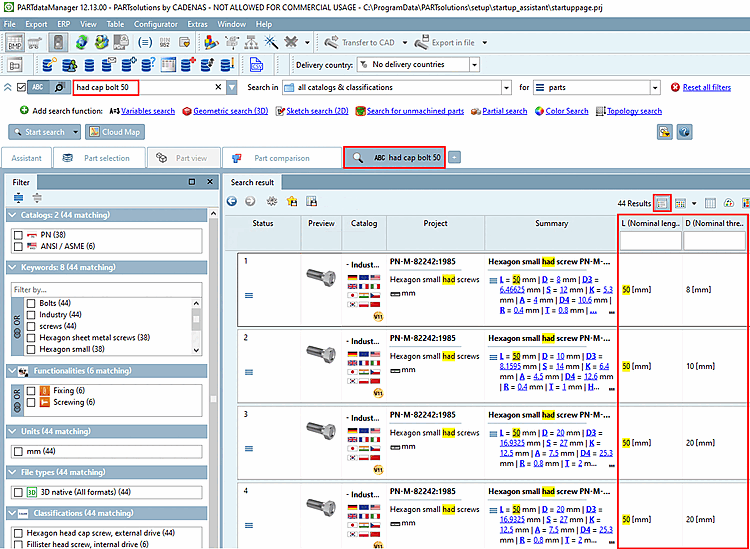This screenshot has height=549, width=750.
Task: Click the L (Nominal length) column filter field
Action: point(651,242)
